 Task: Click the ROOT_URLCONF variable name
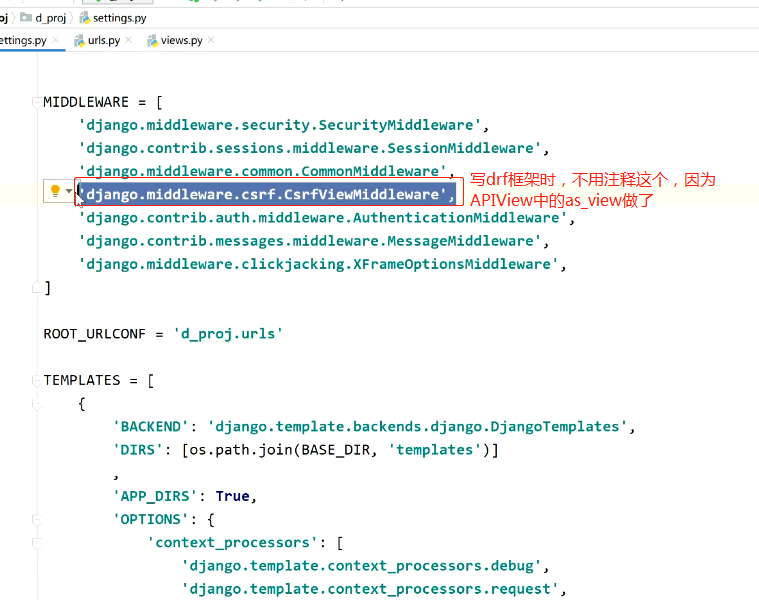95,334
